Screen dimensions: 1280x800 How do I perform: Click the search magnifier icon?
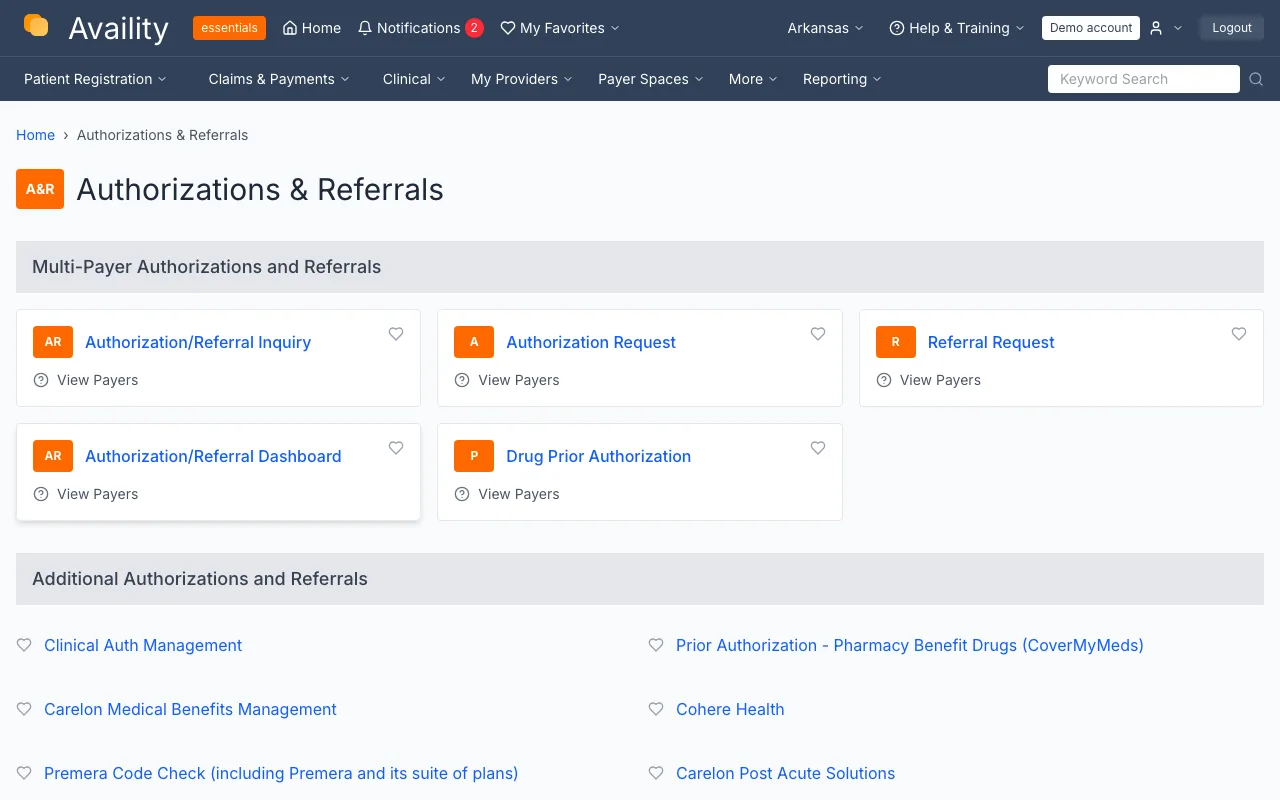(1257, 79)
